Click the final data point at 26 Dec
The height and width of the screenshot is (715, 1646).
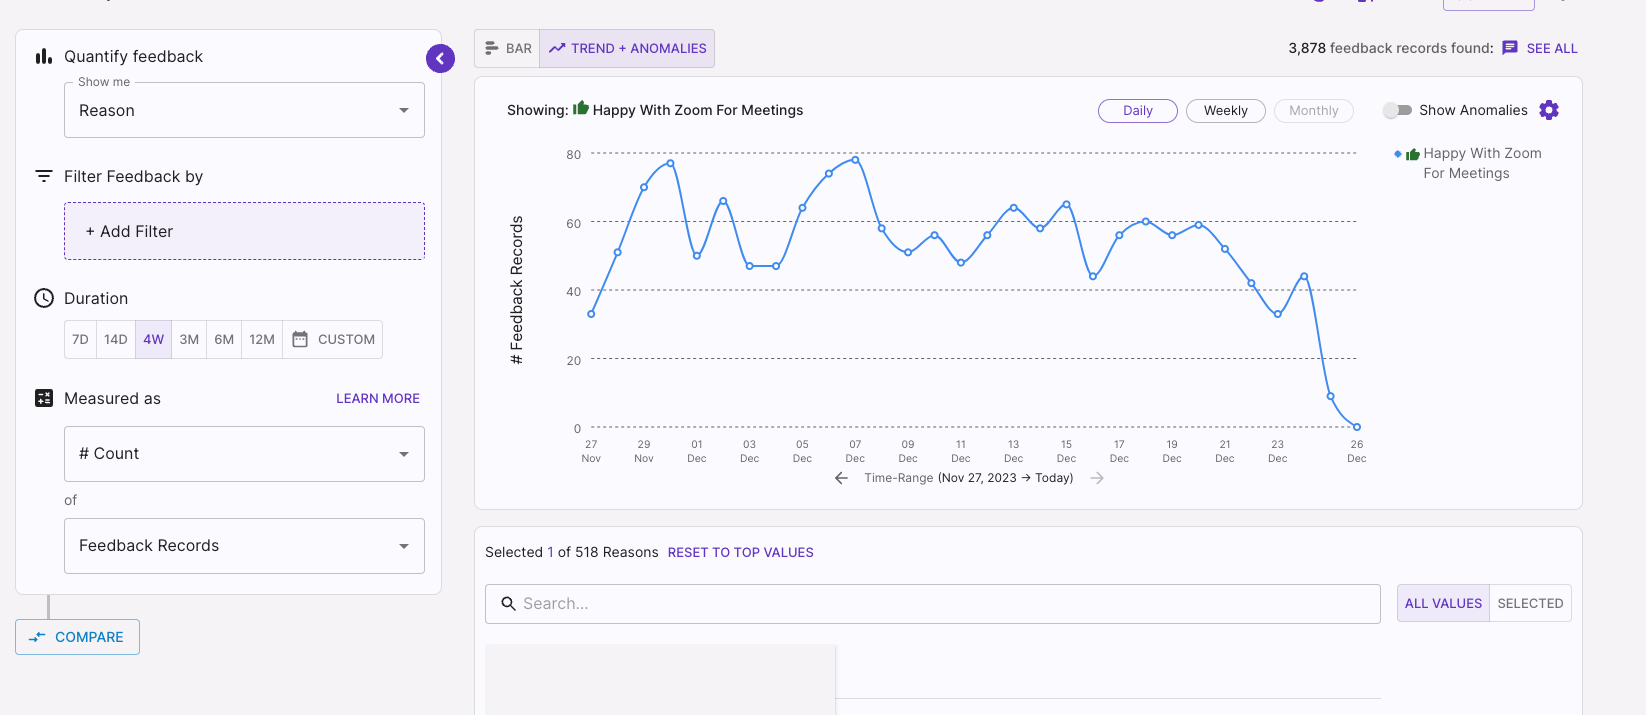(x=1357, y=427)
